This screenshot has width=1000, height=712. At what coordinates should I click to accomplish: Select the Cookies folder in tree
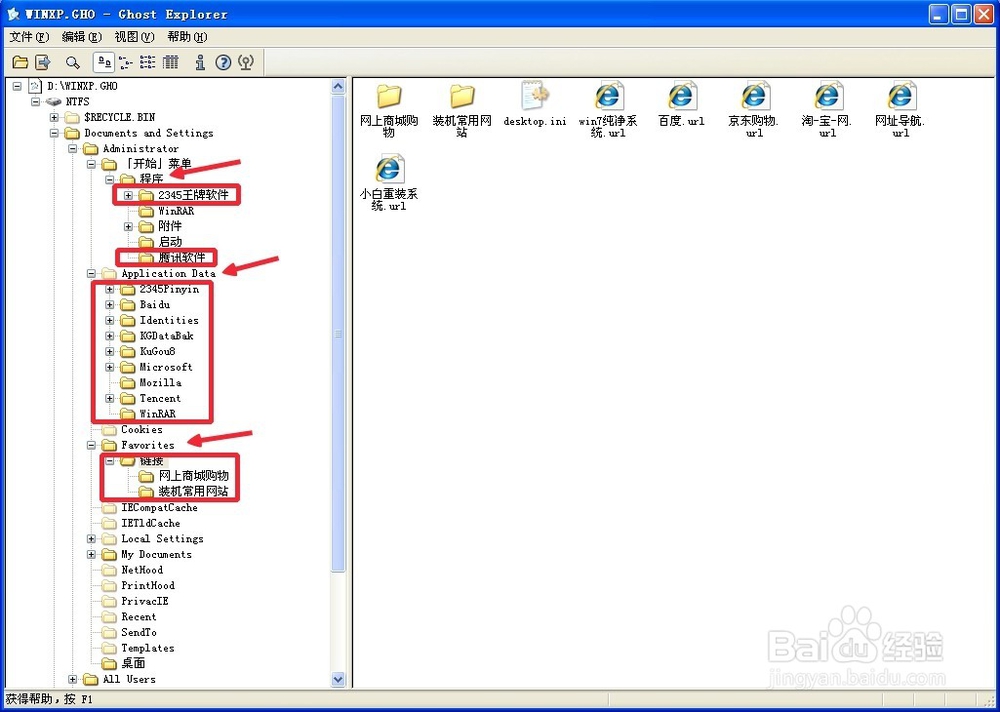tap(142, 429)
